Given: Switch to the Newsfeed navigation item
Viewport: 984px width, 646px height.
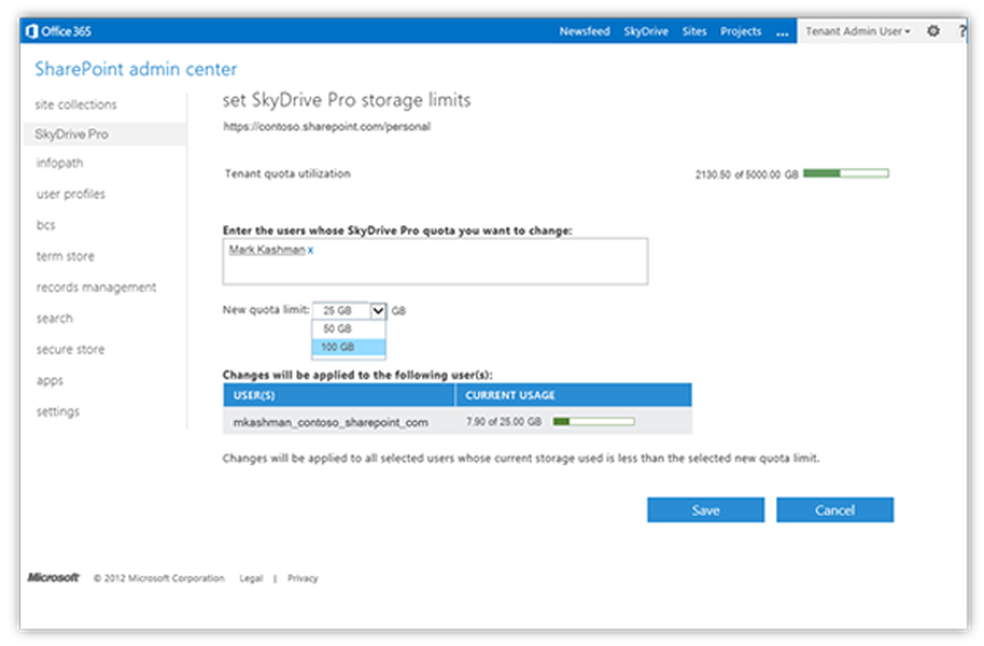Looking at the screenshot, I should (x=585, y=31).
